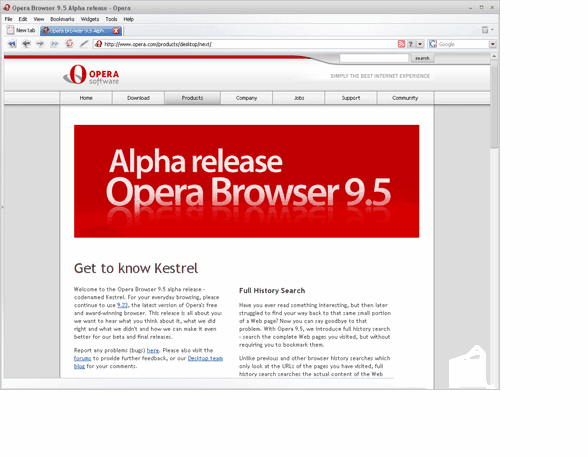Click the Fast Forward icon

tap(55, 44)
